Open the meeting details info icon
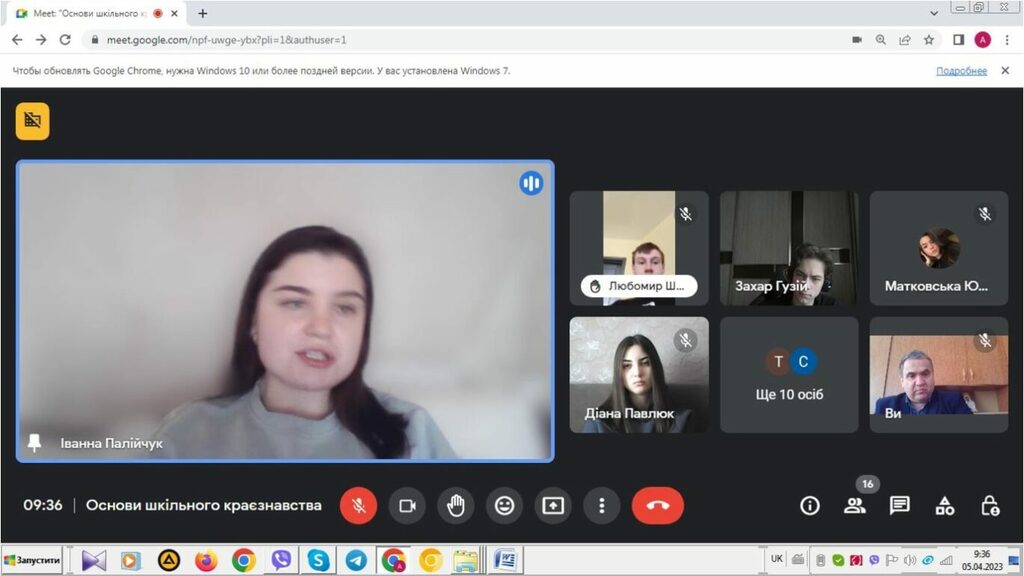 tap(810, 506)
